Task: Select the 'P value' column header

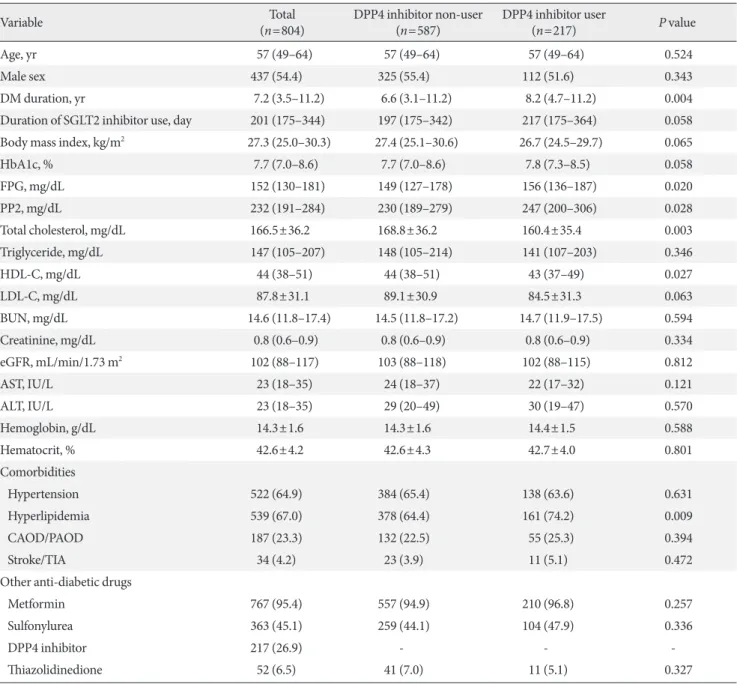Action: (677, 23)
